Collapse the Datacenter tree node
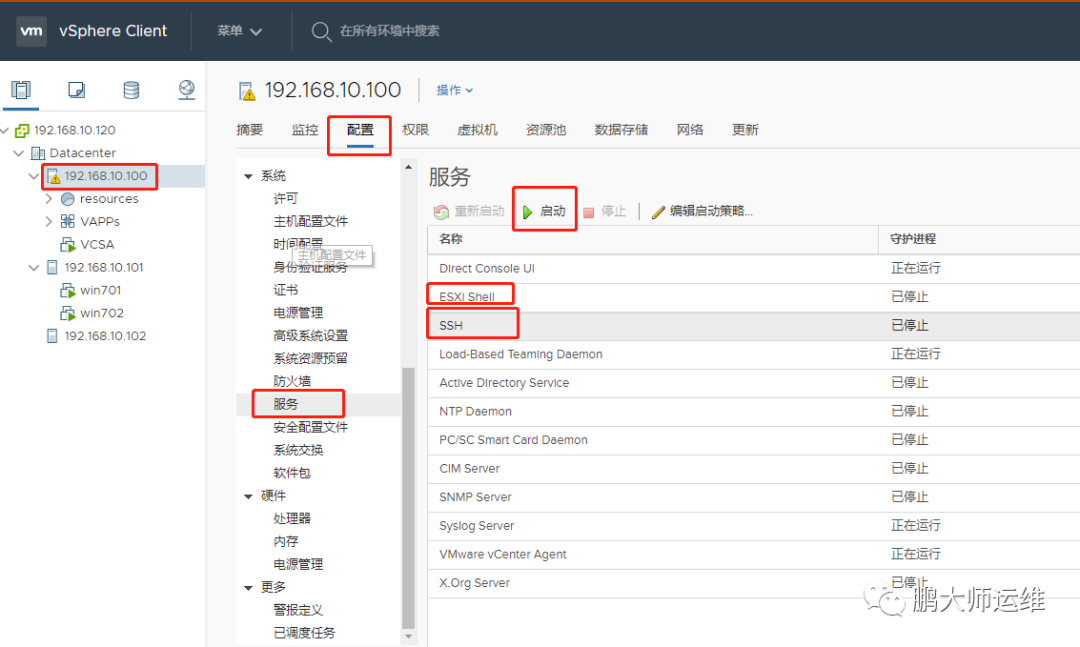 click(19, 153)
